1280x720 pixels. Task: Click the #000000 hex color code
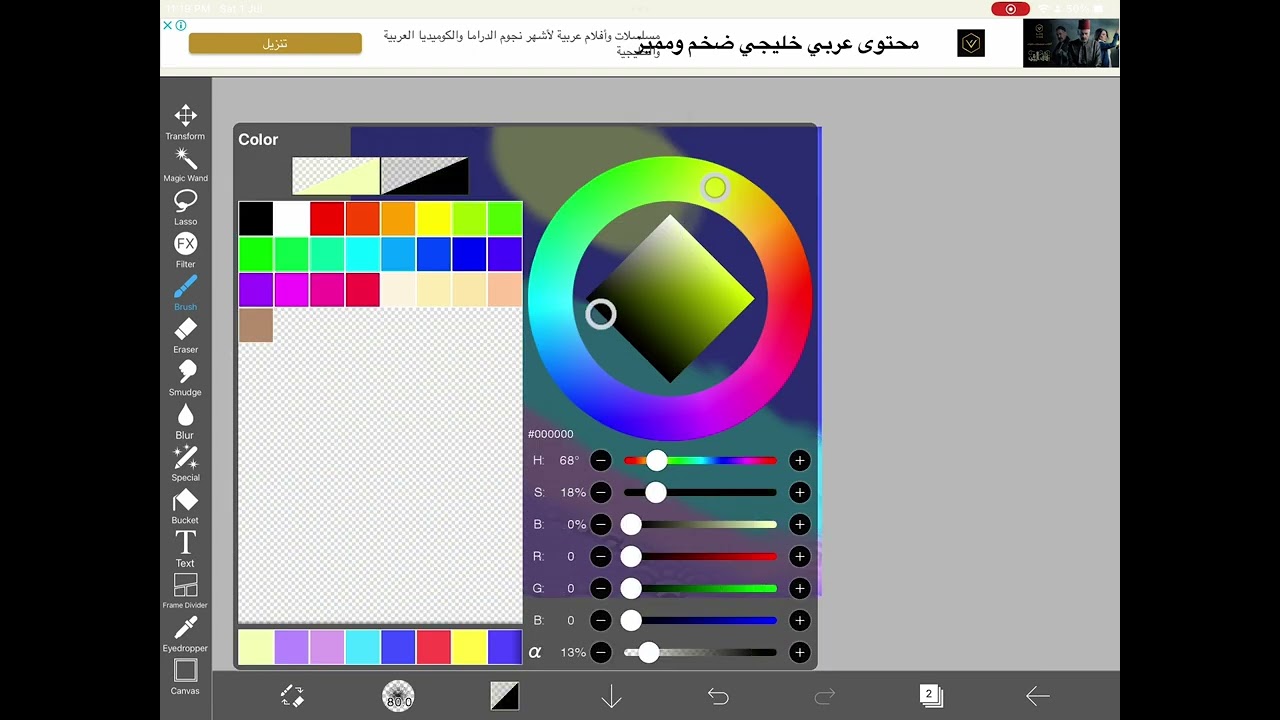click(x=551, y=434)
